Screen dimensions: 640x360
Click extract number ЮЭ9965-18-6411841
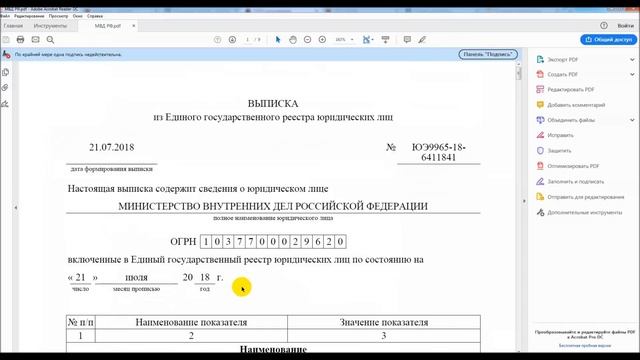[x=439, y=152]
